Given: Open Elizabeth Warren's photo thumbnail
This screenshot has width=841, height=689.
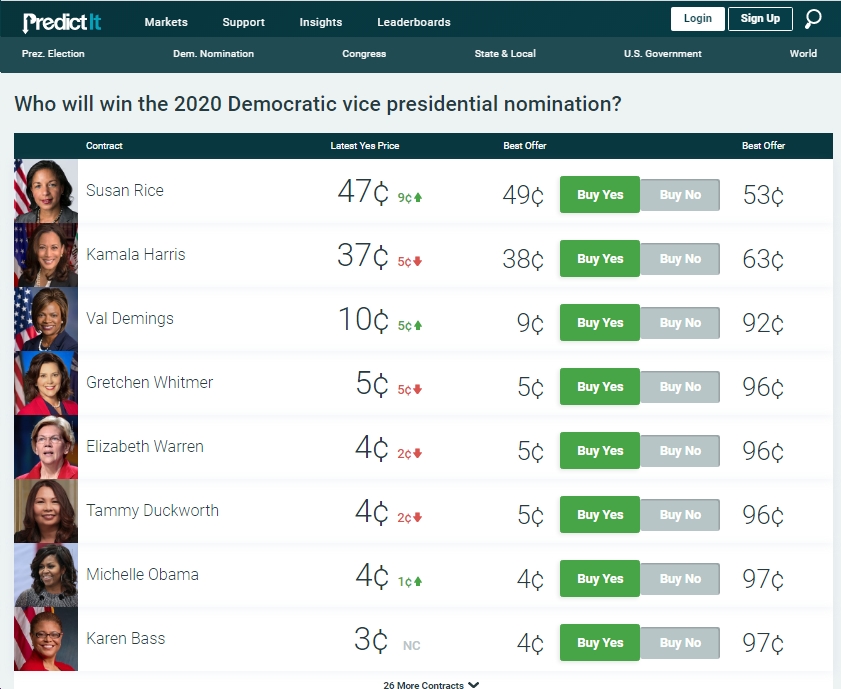Looking at the screenshot, I should (46, 447).
